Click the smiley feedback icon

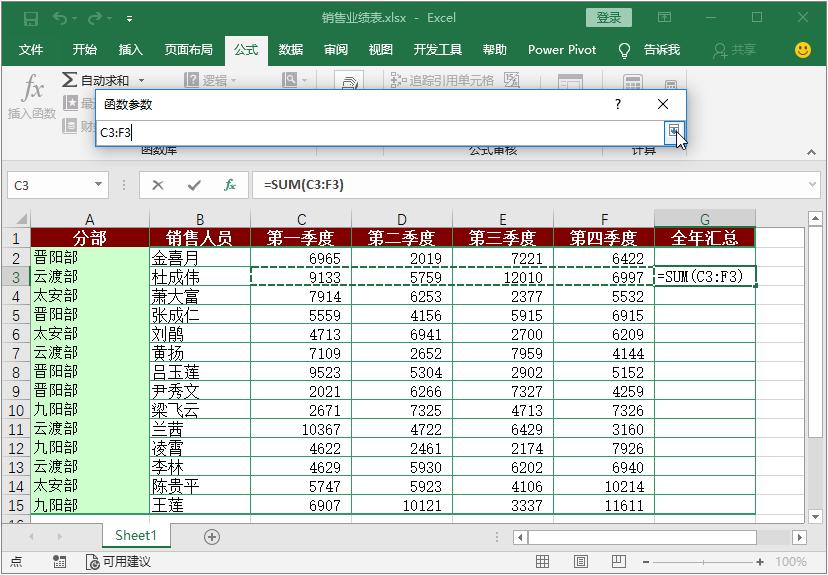coord(803,50)
